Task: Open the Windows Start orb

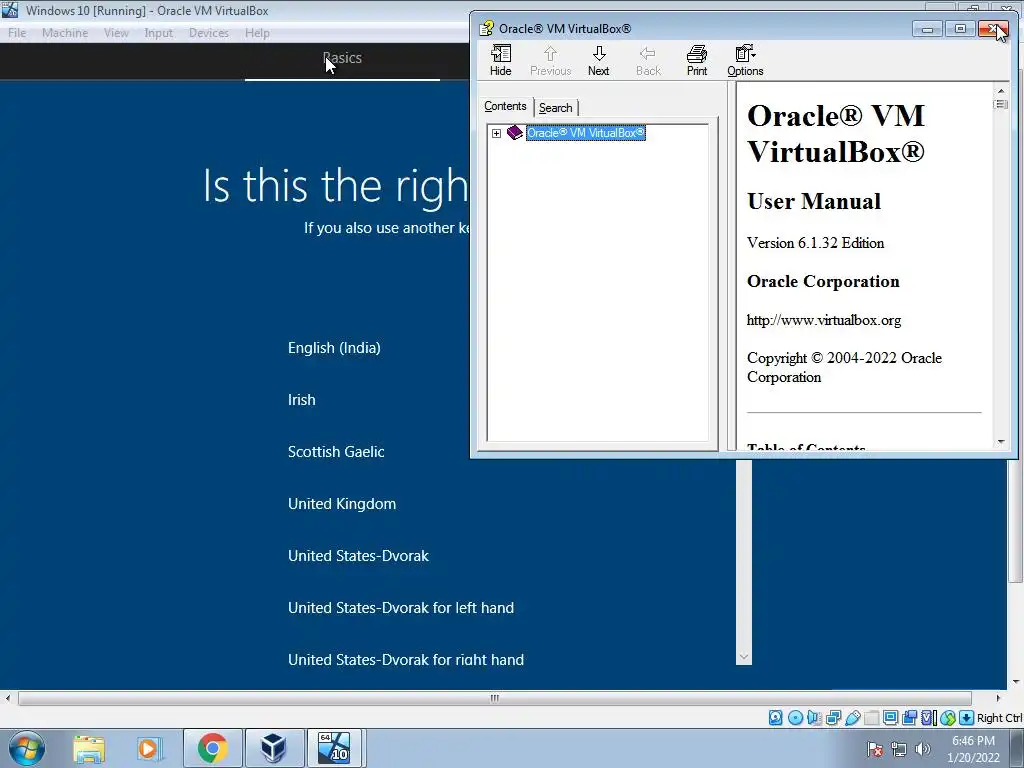Action: [27, 748]
